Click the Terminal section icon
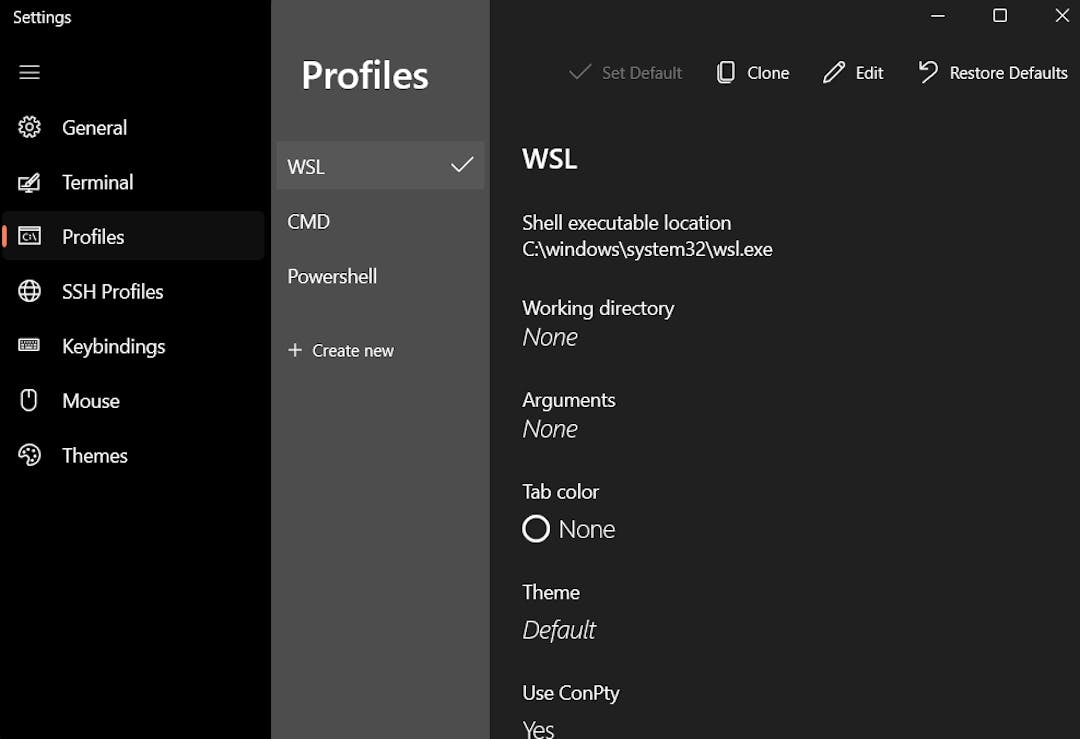The image size is (1080, 739). (30, 182)
